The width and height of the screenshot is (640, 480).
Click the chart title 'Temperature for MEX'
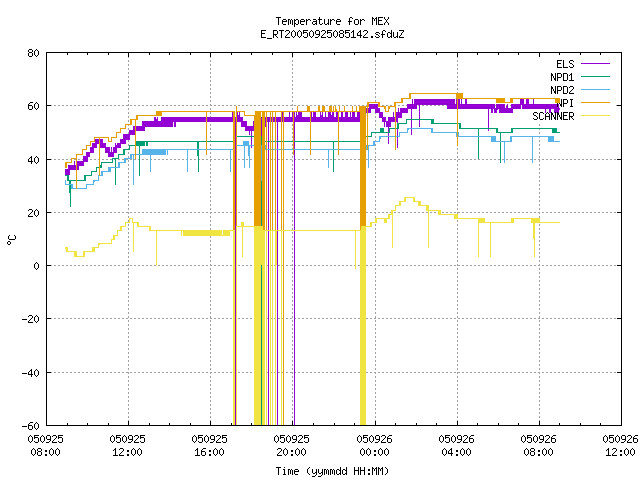tap(332, 21)
